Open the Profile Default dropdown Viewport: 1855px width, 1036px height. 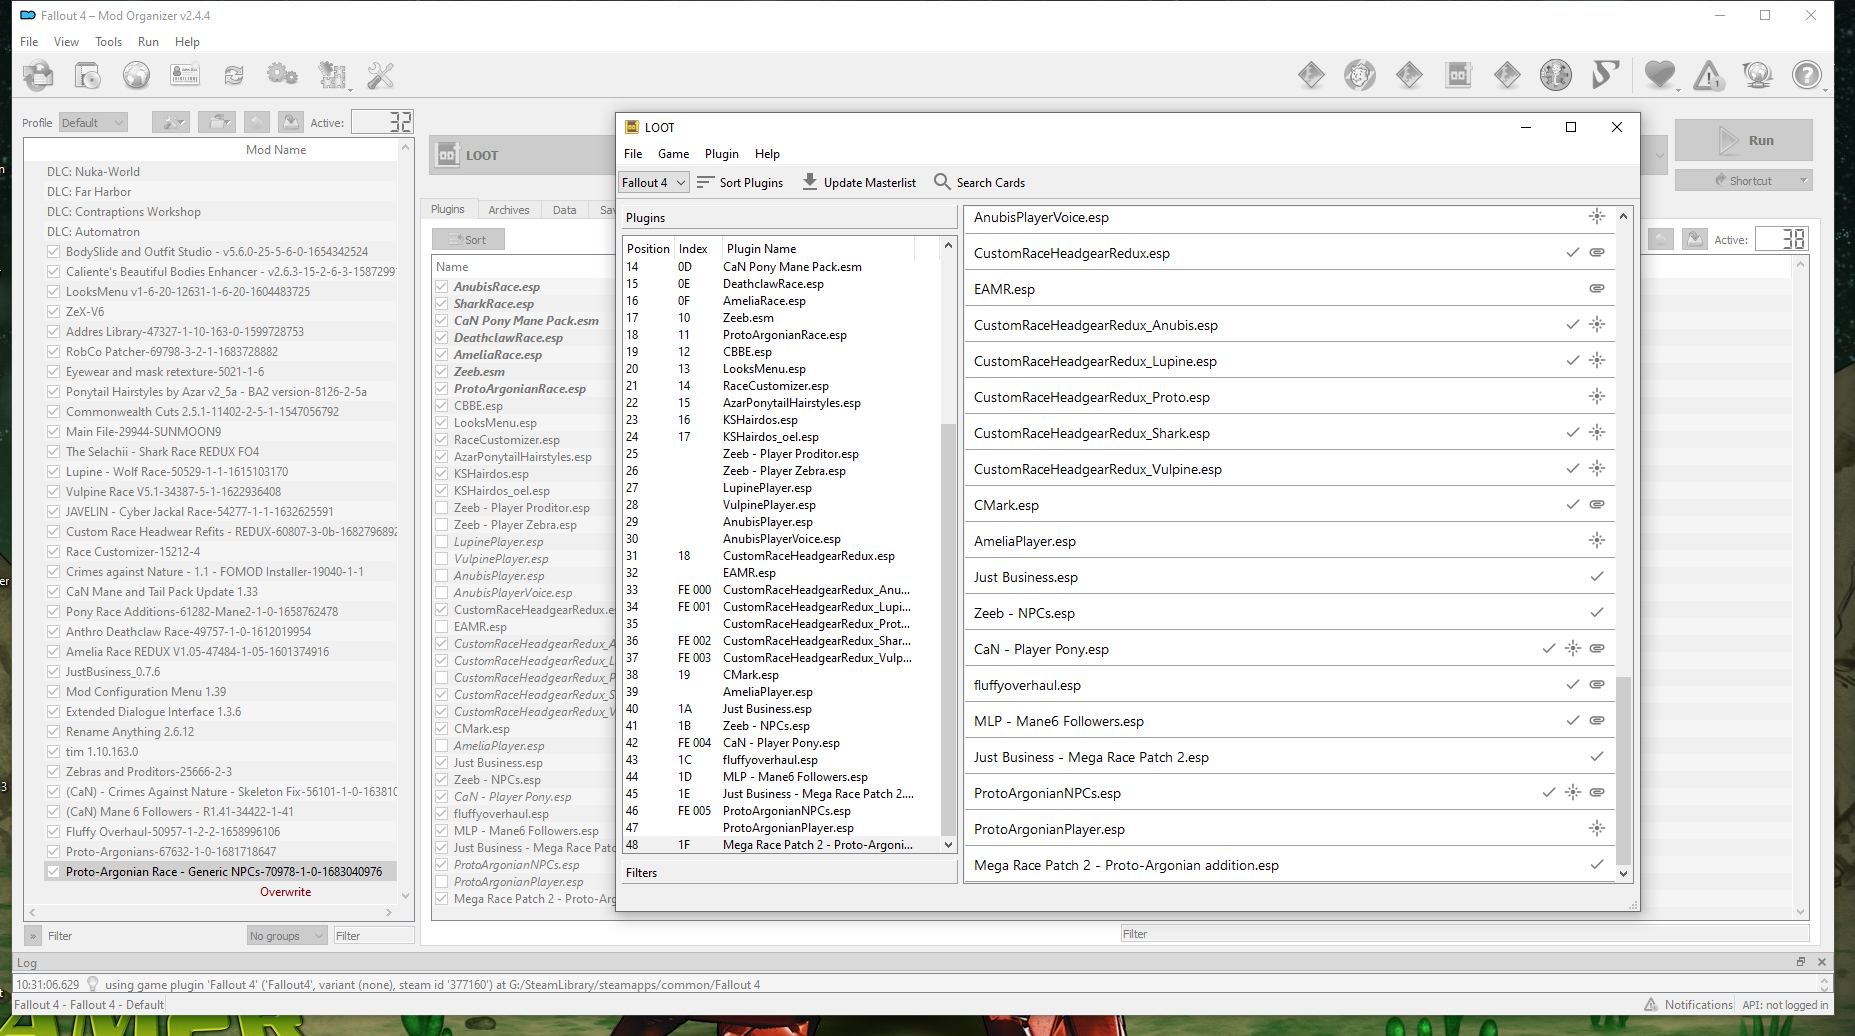93,123
